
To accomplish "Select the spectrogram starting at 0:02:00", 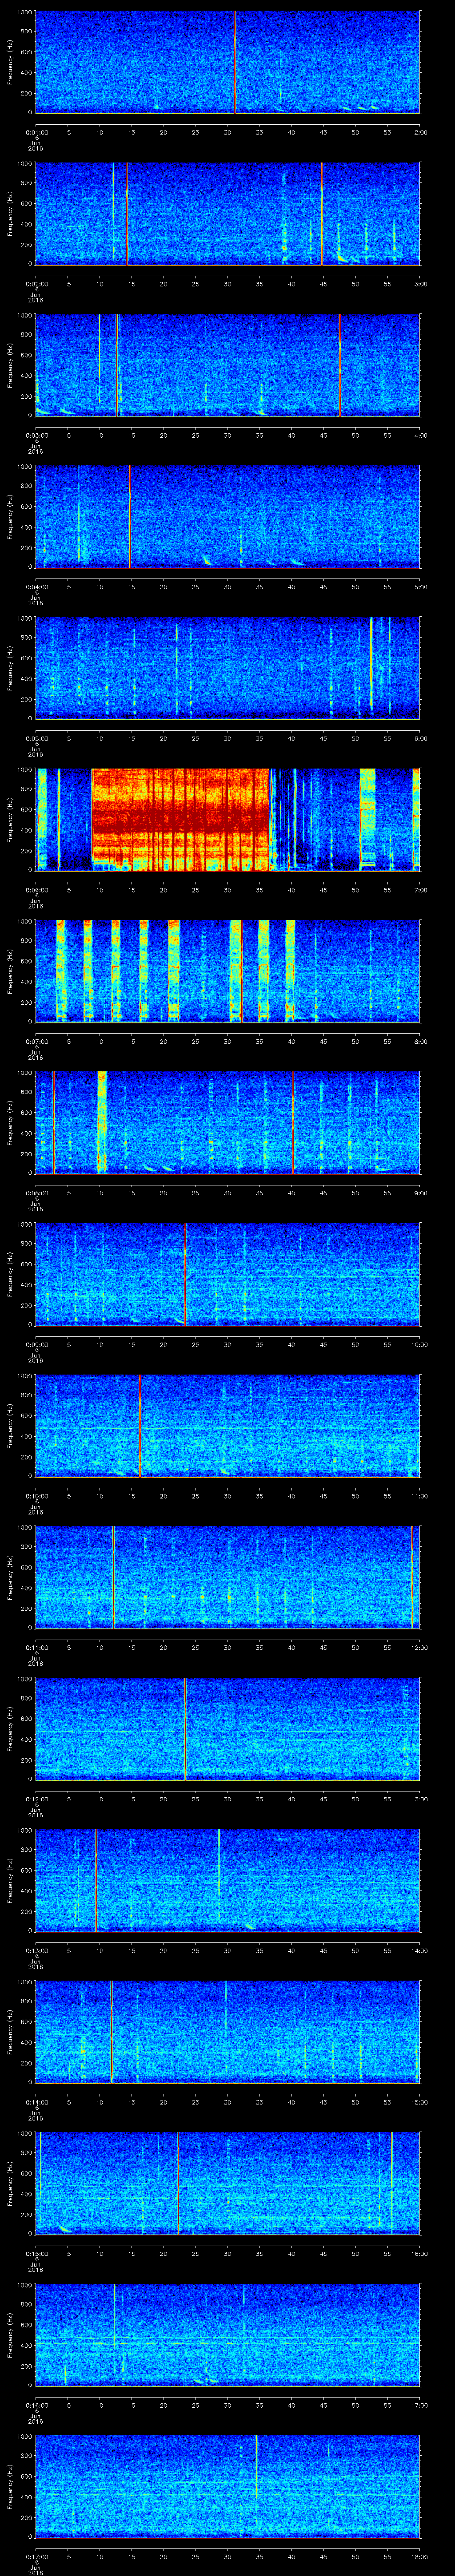I will coord(228,214).
